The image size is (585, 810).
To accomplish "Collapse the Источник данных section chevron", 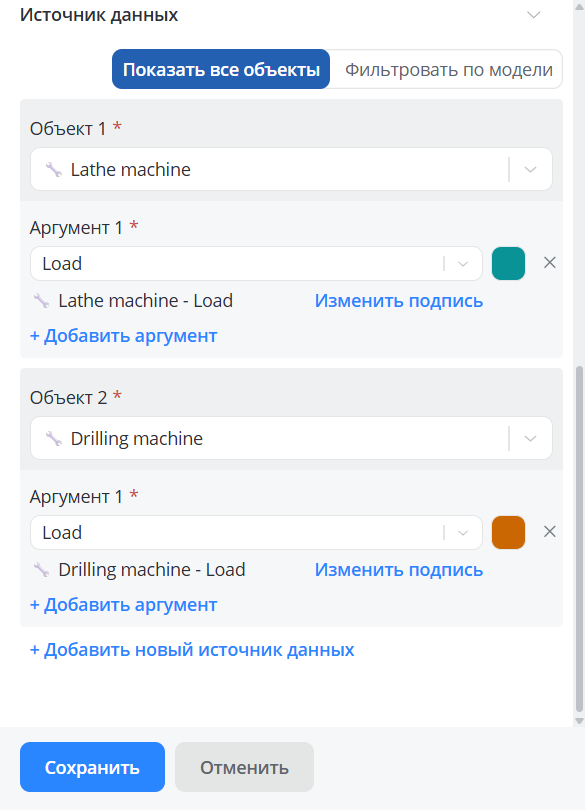I will (x=534, y=14).
